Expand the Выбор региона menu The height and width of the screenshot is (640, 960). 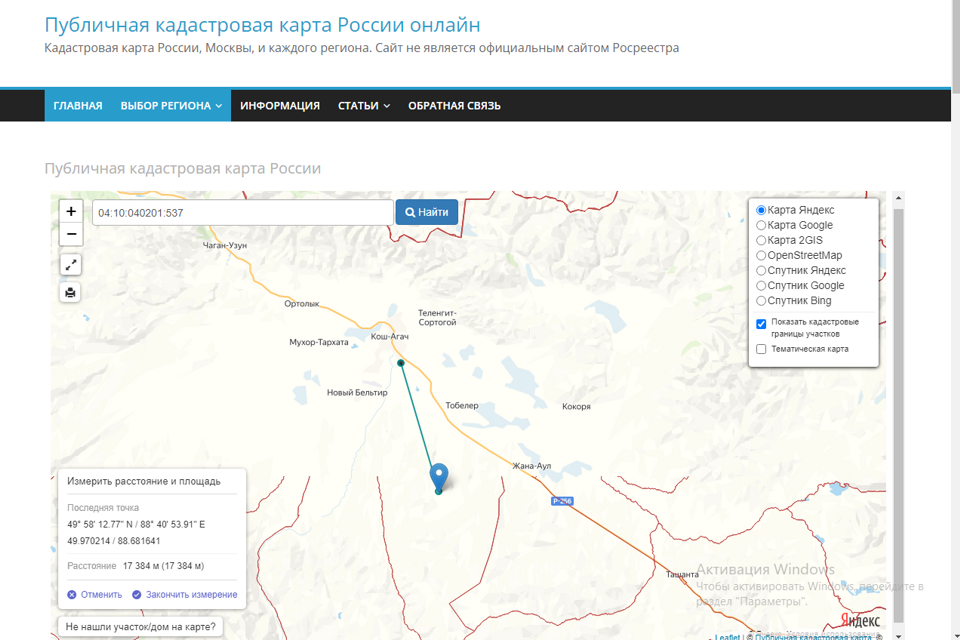pyautogui.click(x=171, y=106)
